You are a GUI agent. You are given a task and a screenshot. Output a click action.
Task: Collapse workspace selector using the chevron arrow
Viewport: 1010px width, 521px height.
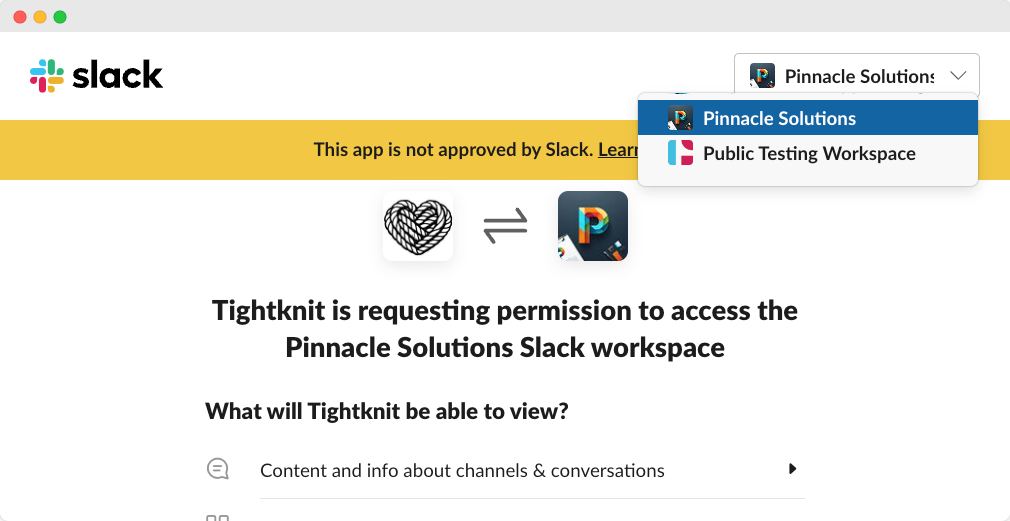[958, 76]
